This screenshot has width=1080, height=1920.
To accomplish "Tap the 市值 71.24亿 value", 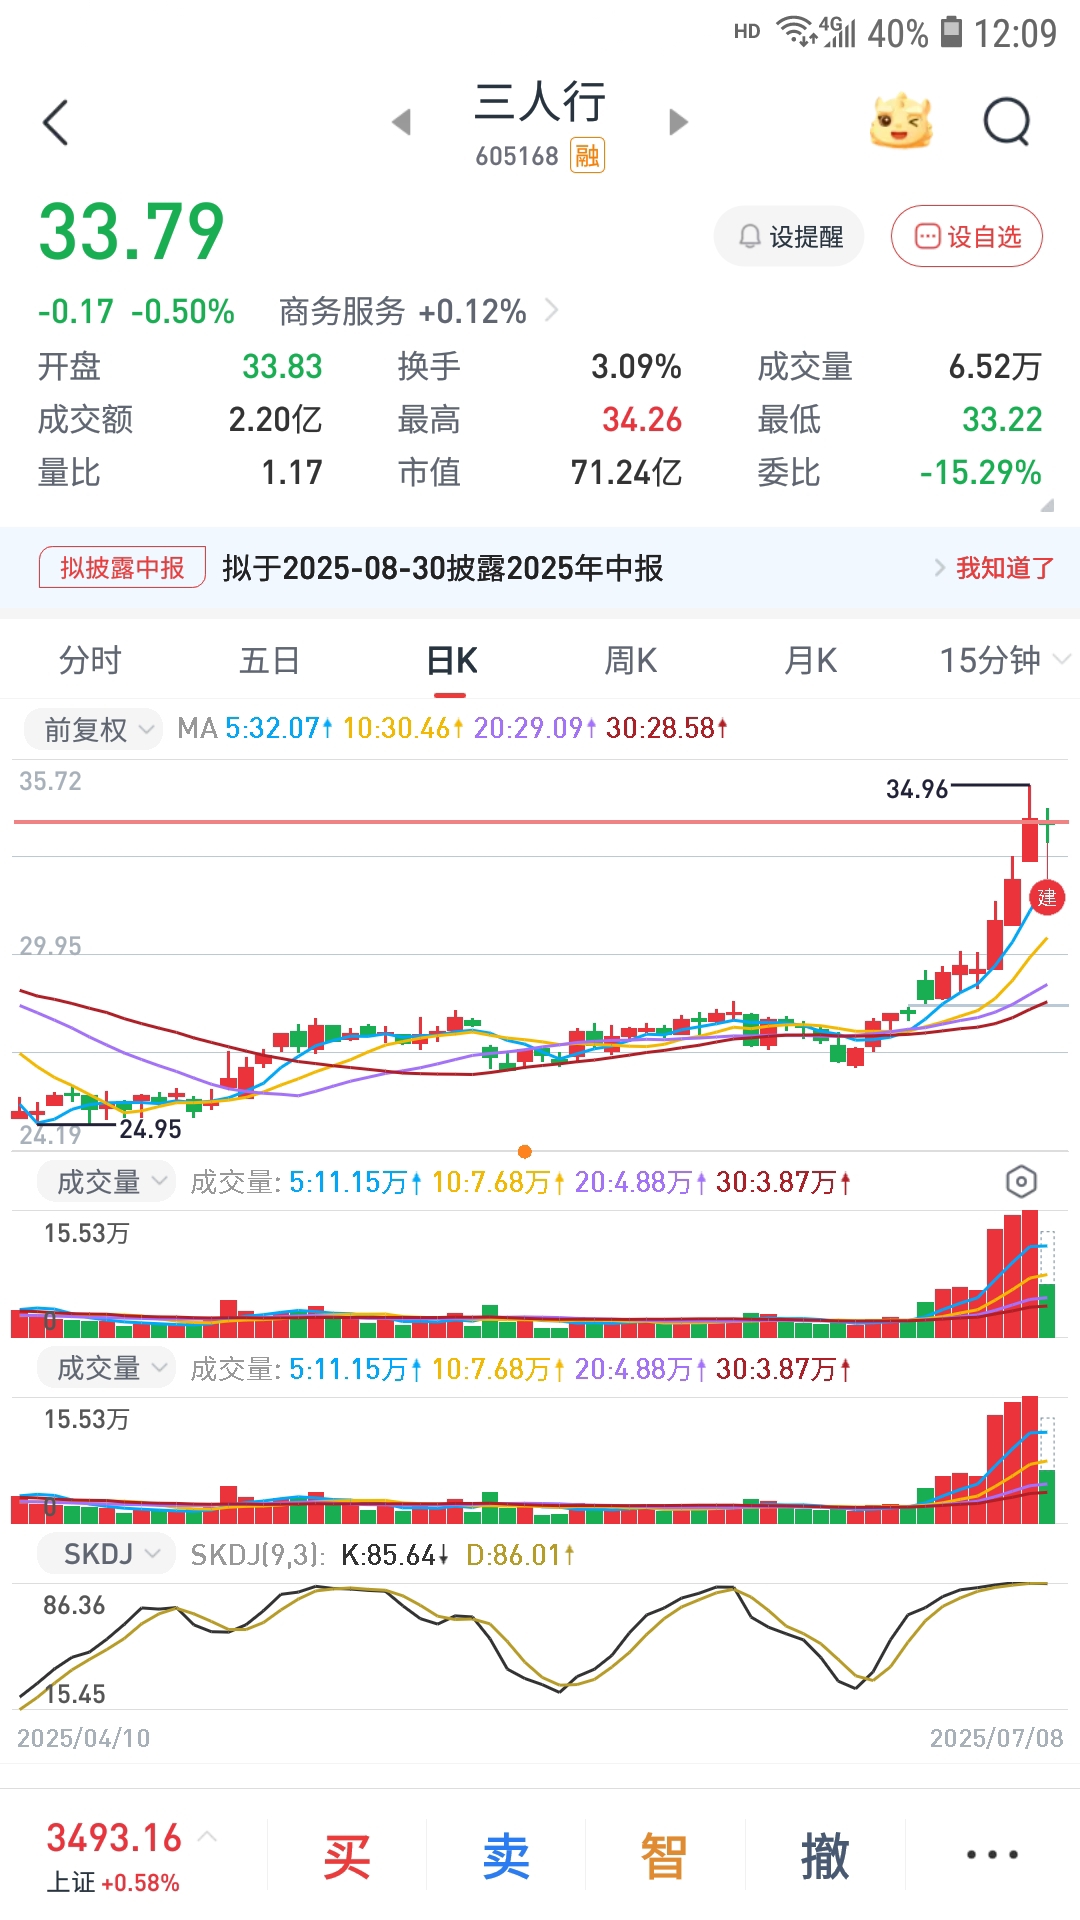I will 626,472.
